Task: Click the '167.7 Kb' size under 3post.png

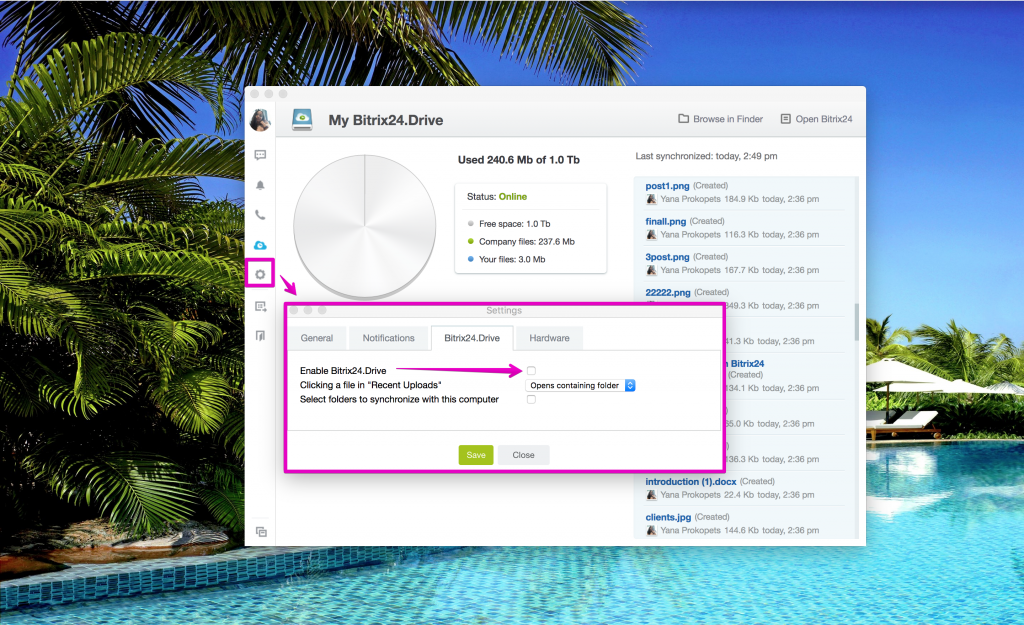Action: coord(741,270)
